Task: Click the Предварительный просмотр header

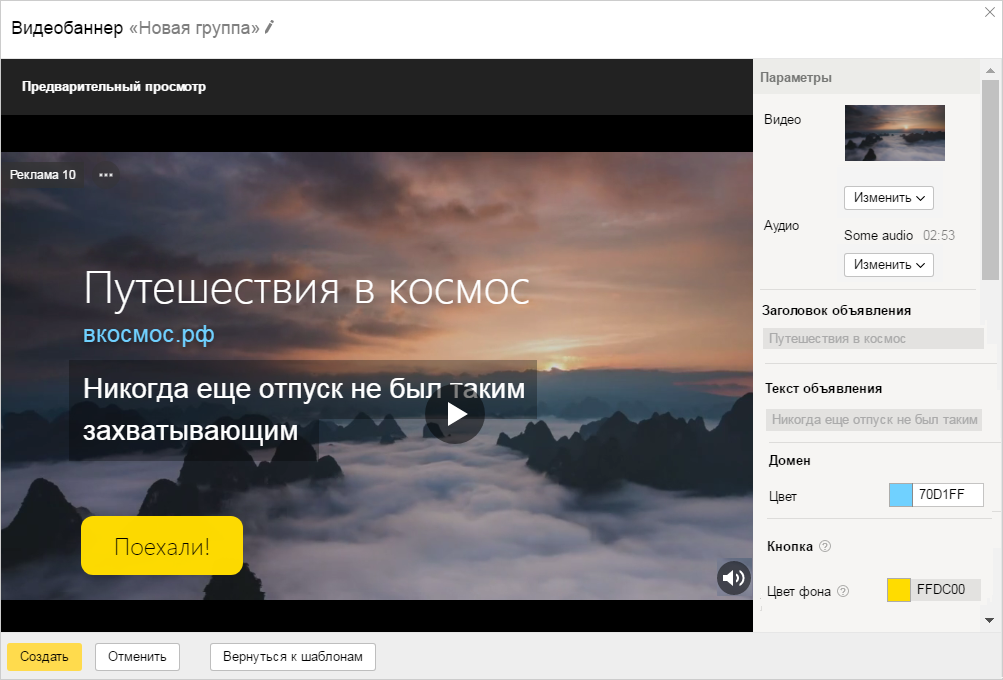Action: [114, 86]
